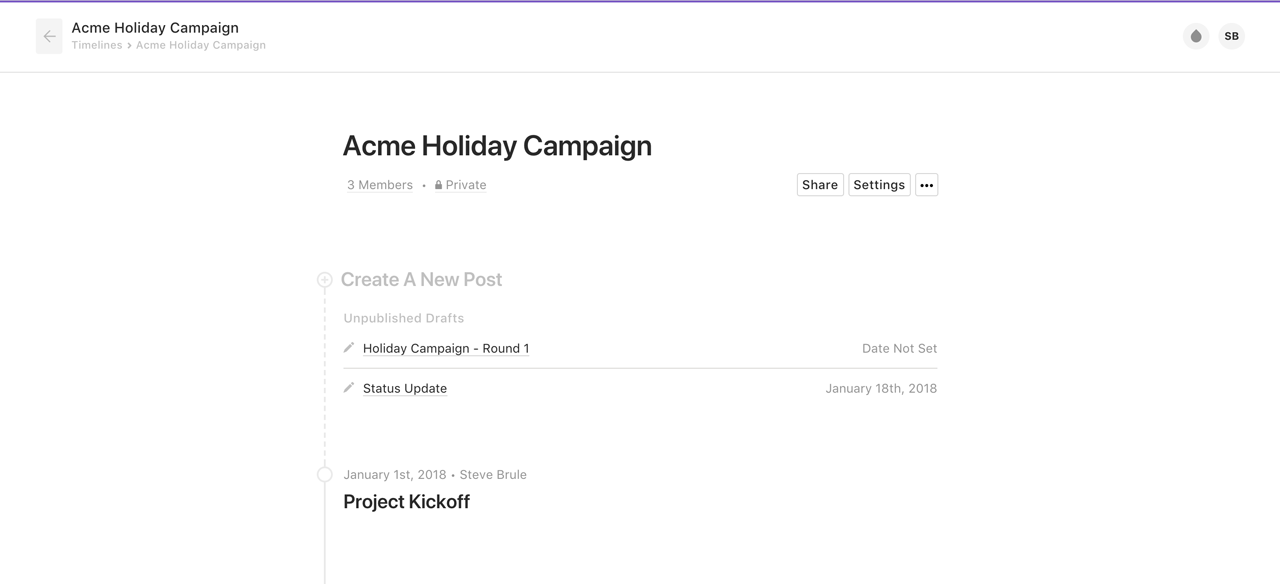Screen dimensions: 1280x584
Task: Click the Private visibility link
Action: [x=461, y=185]
